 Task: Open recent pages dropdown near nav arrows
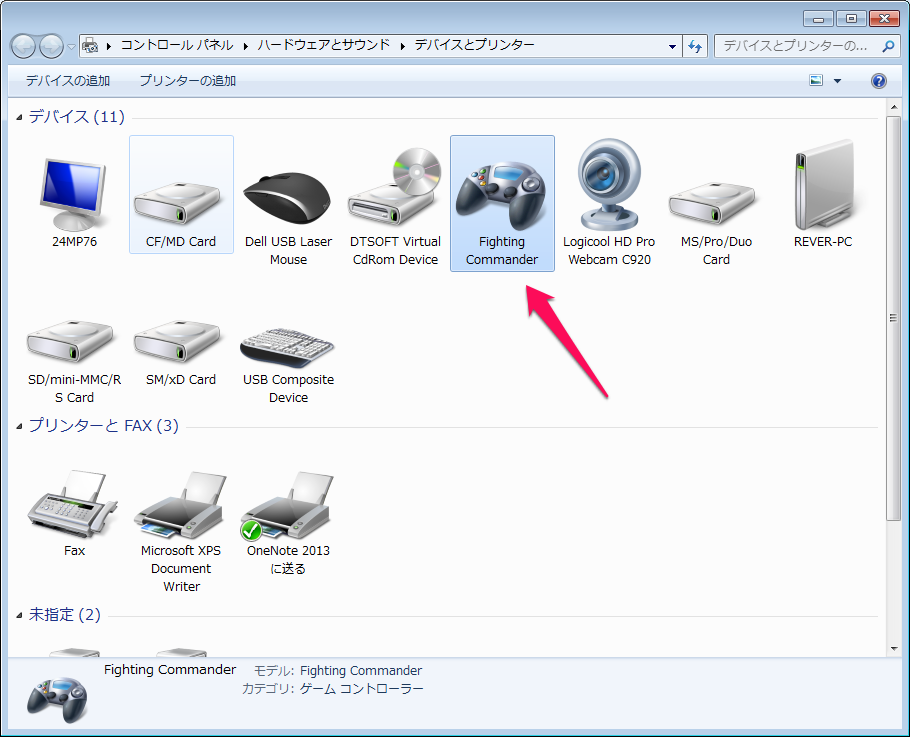coord(71,46)
